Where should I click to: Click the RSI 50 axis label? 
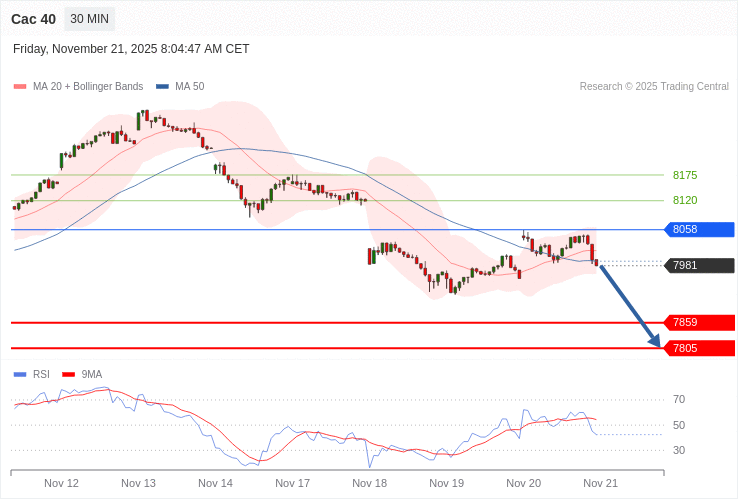679,425
